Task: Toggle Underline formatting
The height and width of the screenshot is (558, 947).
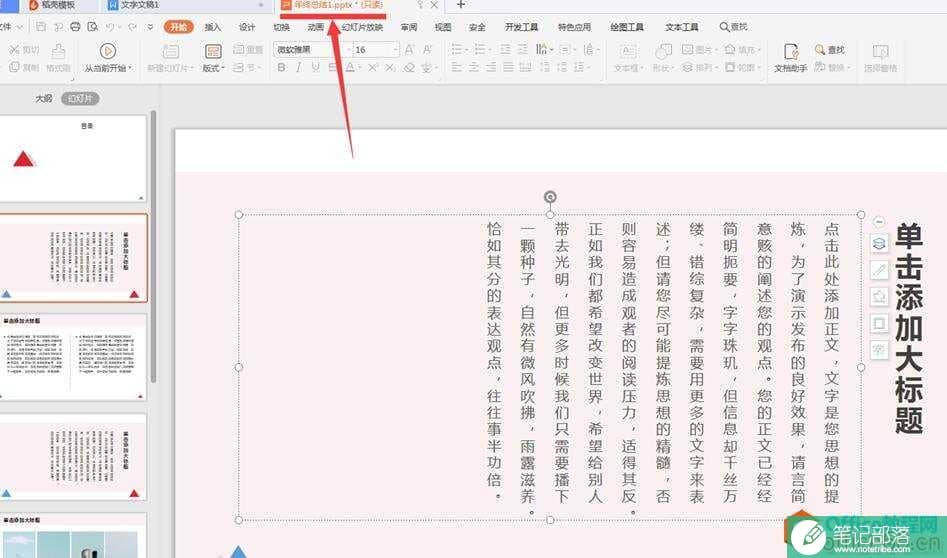Action: pyautogui.click(x=315, y=67)
